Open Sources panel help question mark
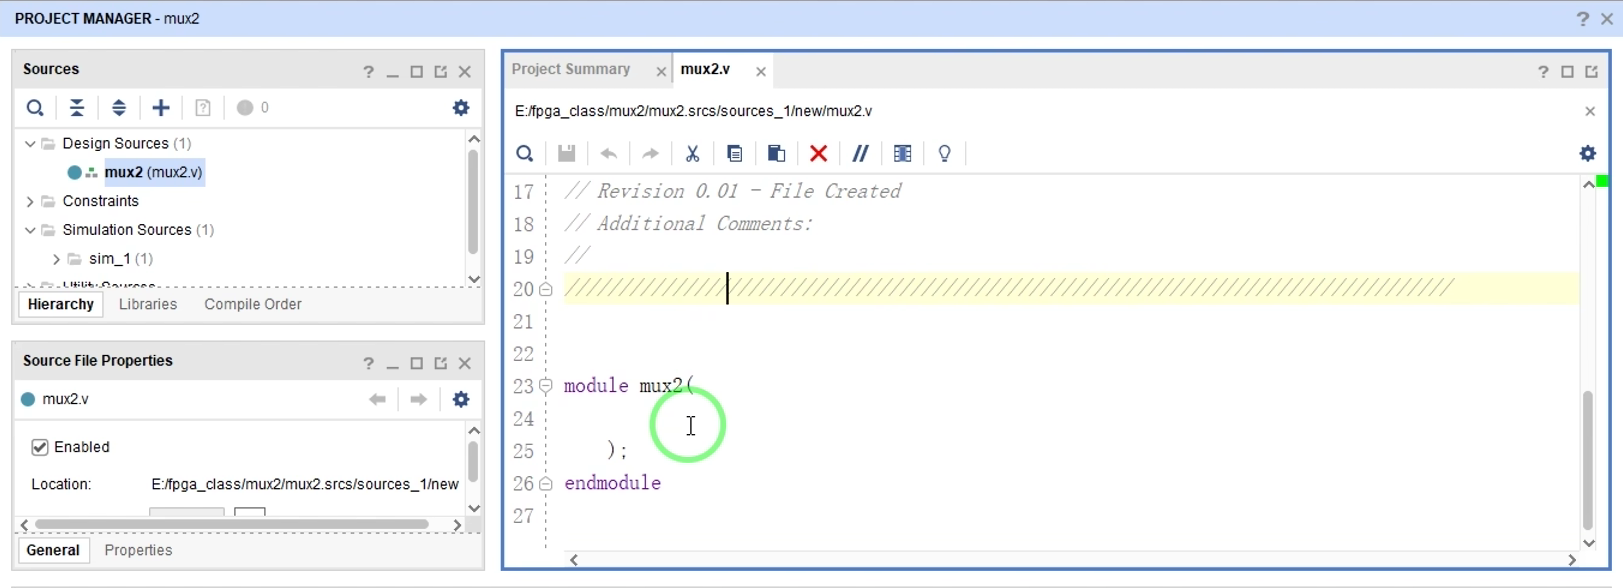 (368, 72)
